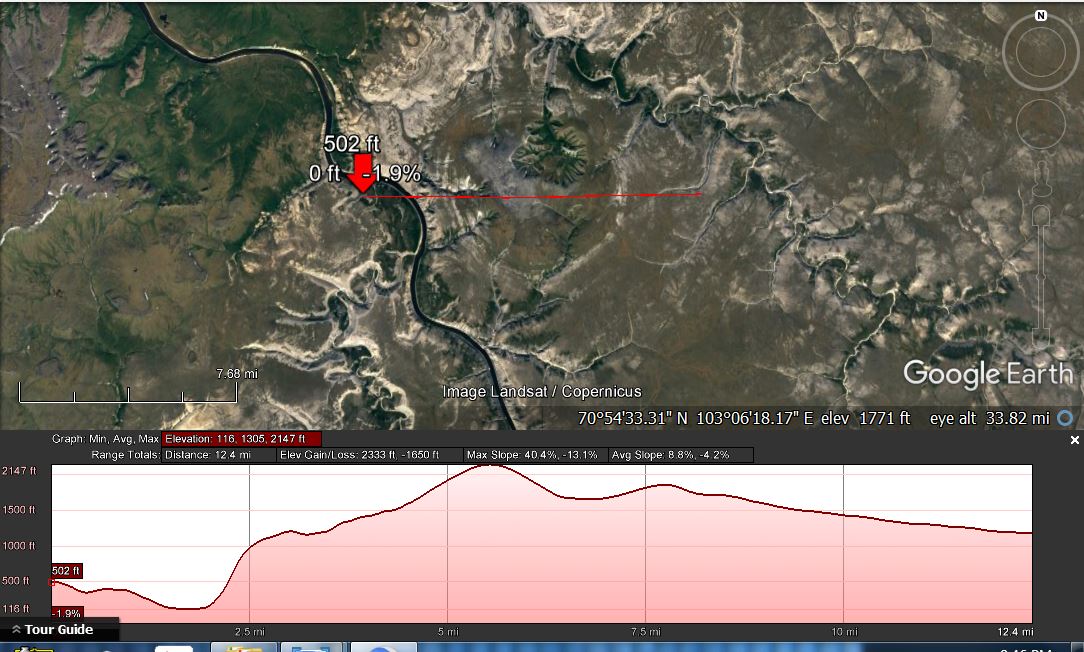Click the middle of the zoom slider
This screenshot has width=1084, height=652.
pyautogui.click(x=1041, y=270)
